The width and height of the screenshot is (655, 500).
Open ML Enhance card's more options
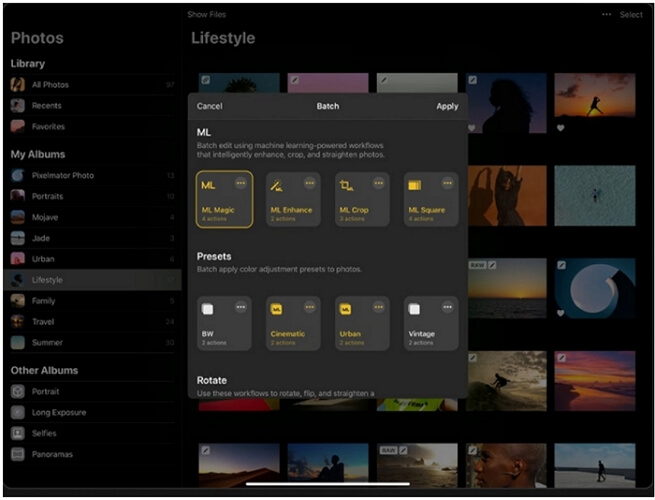click(x=310, y=183)
